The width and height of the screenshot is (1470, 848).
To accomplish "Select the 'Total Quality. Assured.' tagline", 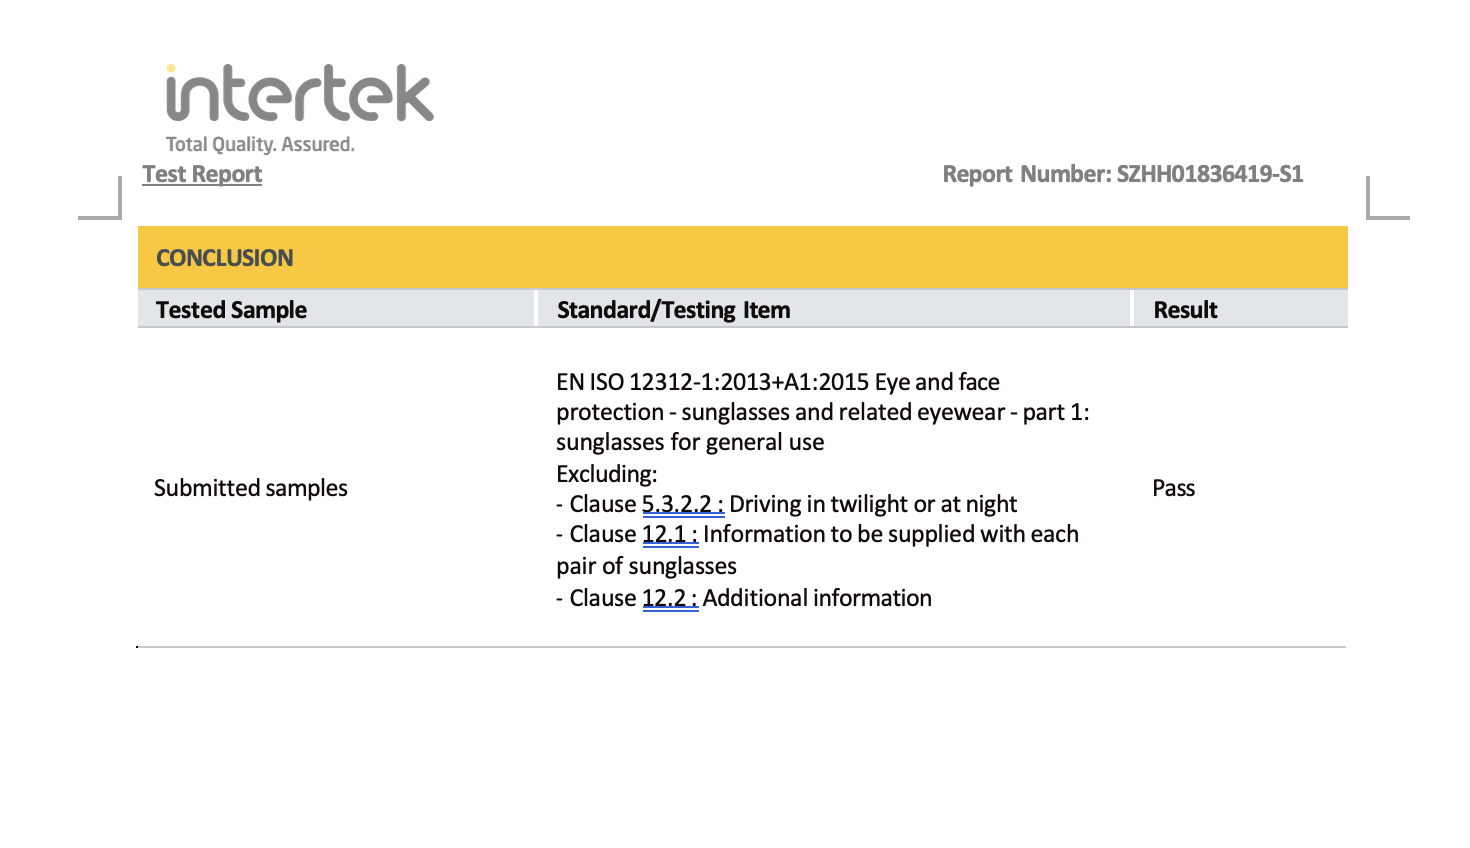I will coord(260,144).
